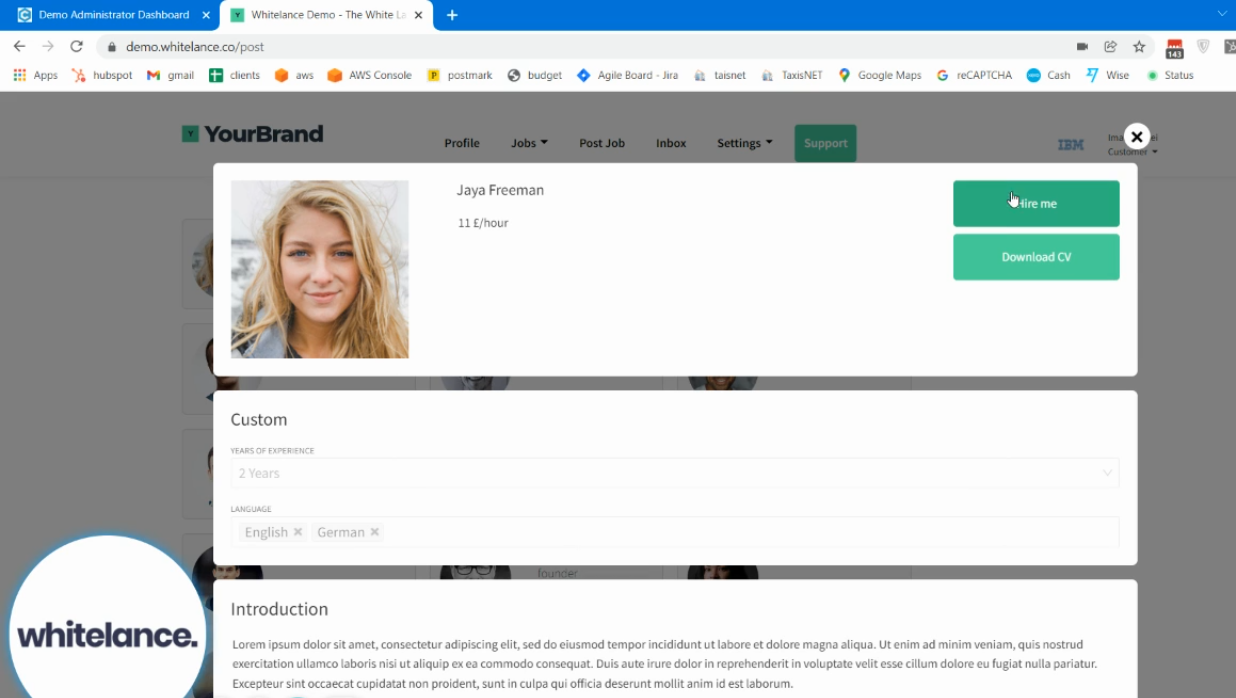Click the address bar URL
The image size is (1236, 698).
click(195, 47)
